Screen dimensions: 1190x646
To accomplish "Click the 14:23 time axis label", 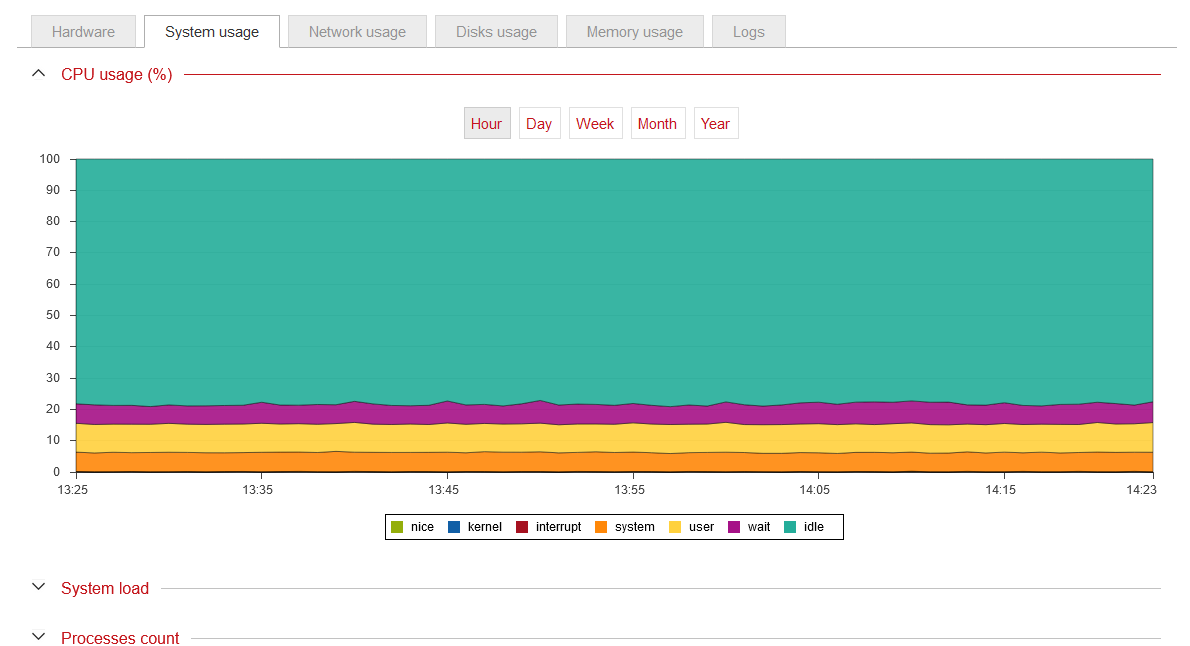I will pyautogui.click(x=1141, y=490).
